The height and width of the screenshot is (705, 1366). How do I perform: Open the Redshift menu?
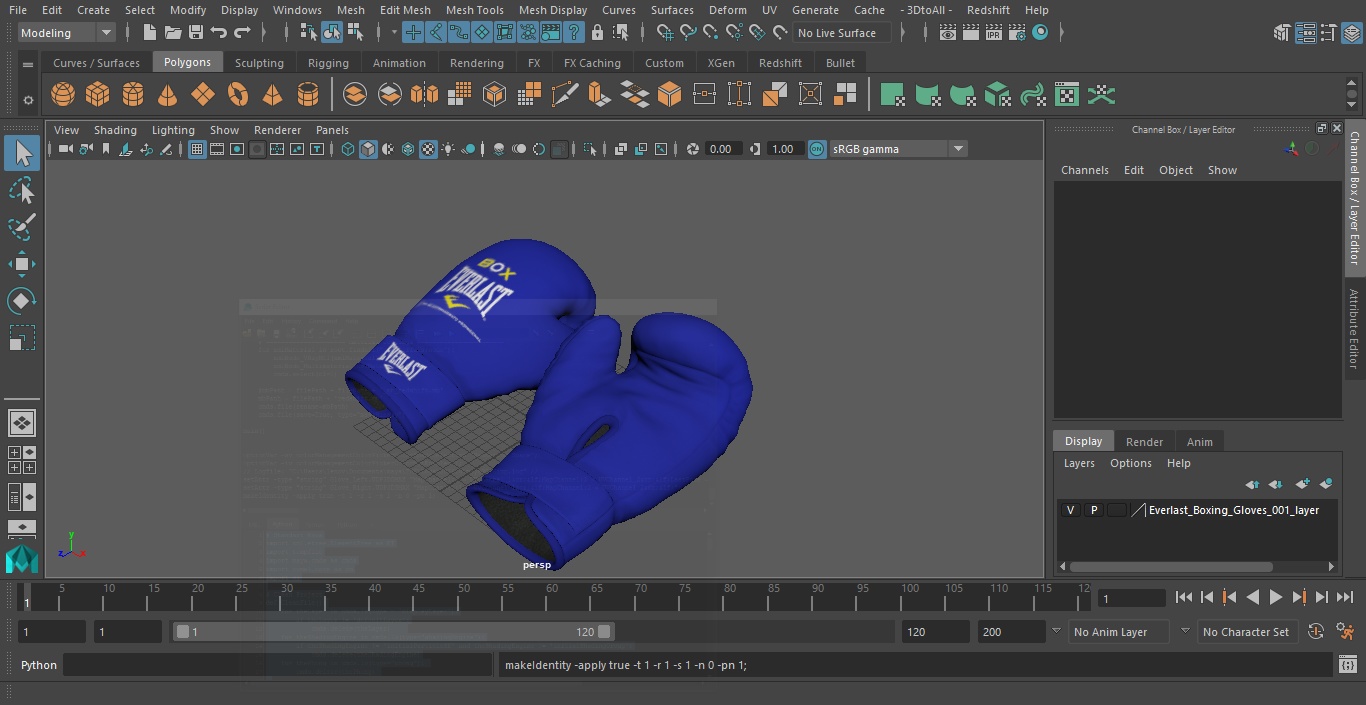coord(988,10)
